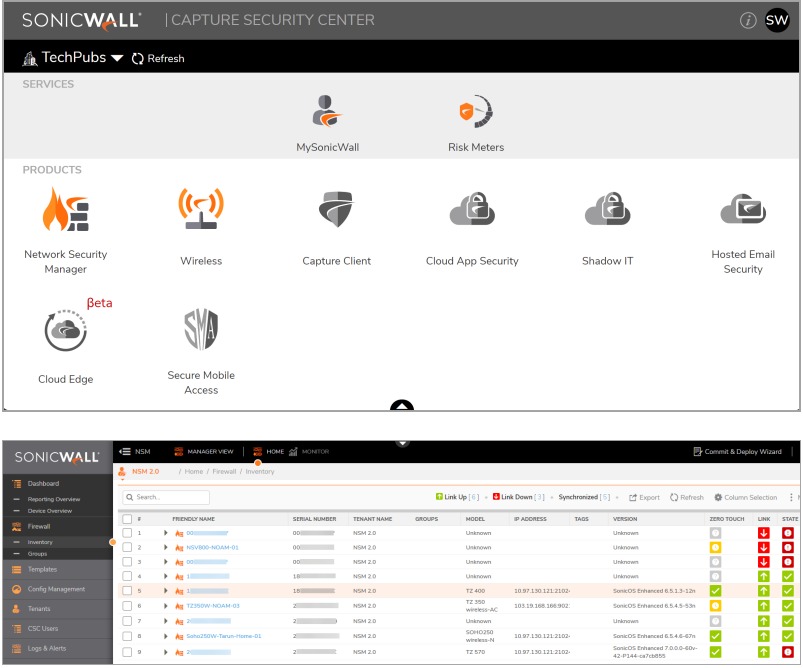Switch to Manager View

(204, 451)
